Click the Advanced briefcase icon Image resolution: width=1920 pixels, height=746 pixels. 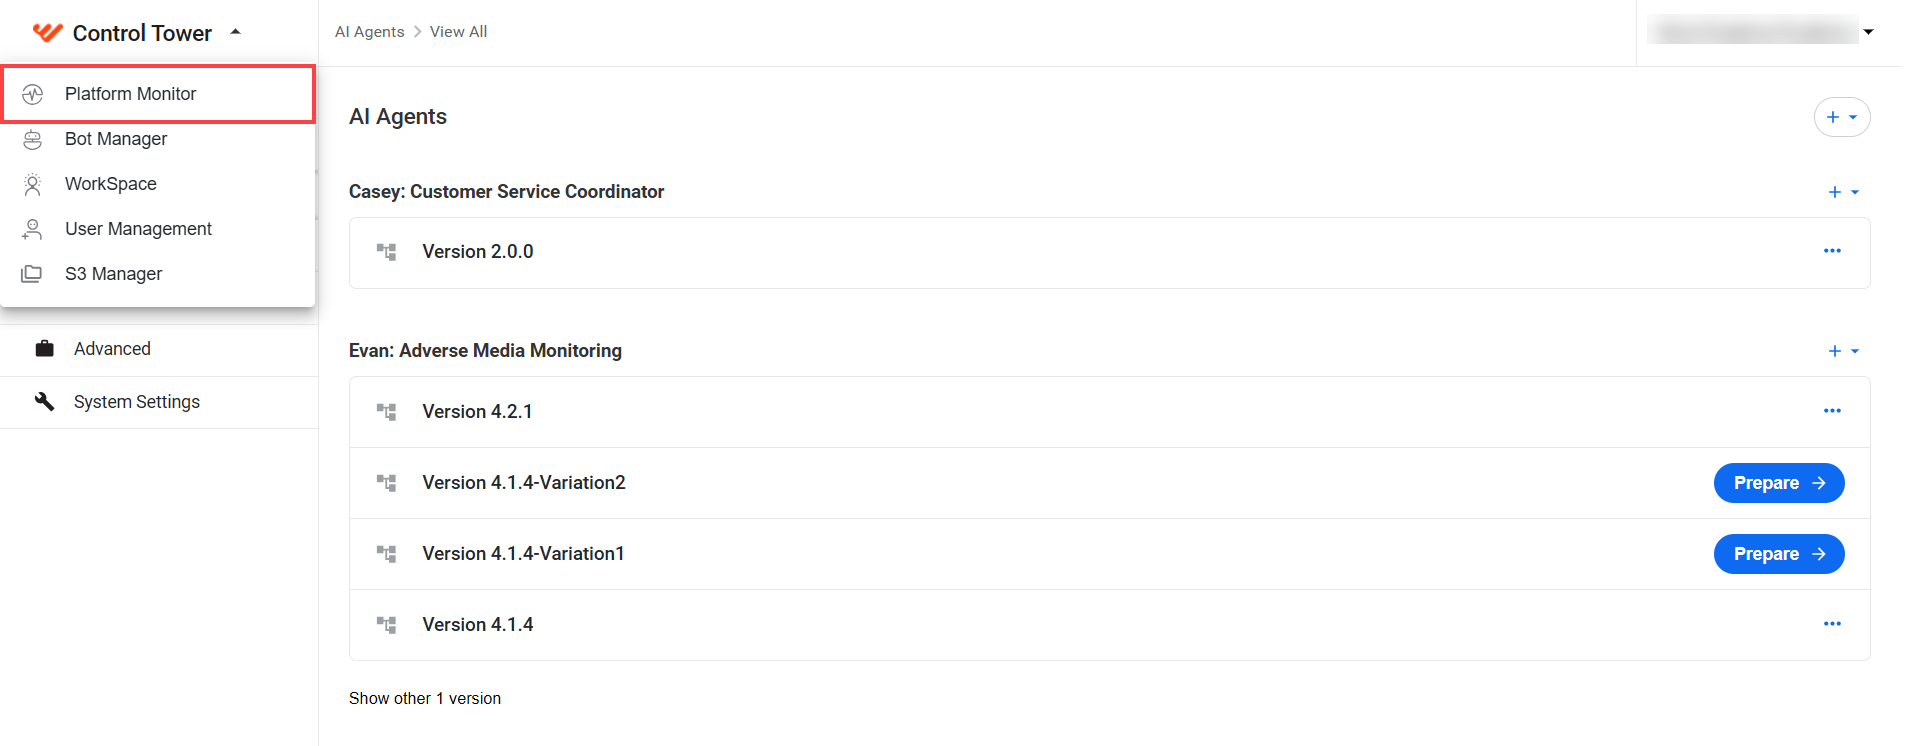pos(44,349)
